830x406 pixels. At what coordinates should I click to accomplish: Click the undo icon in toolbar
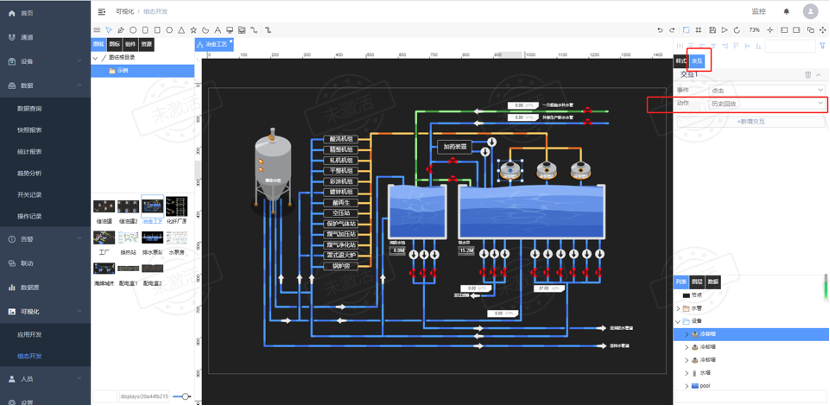coord(659,30)
